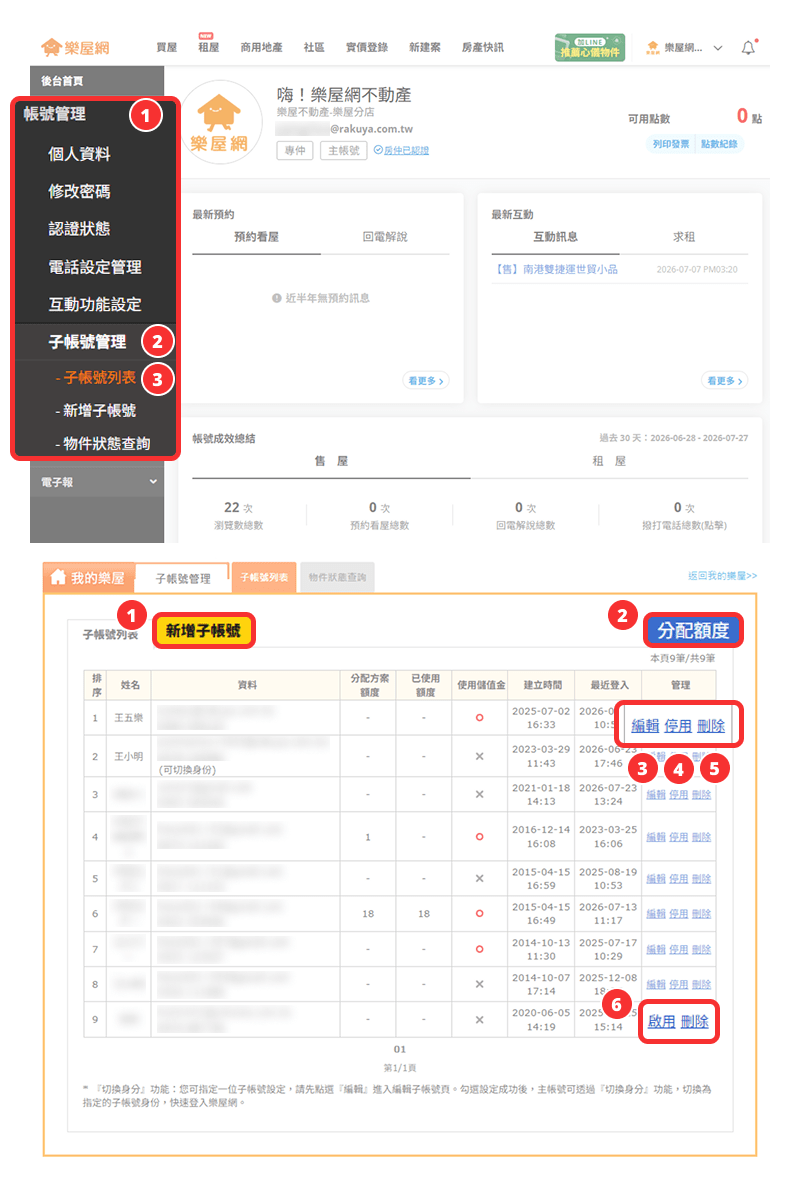This screenshot has height=1192, width=800.
Task: Switch to the 求租 tab
Action: pyautogui.click(x=684, y=237)
